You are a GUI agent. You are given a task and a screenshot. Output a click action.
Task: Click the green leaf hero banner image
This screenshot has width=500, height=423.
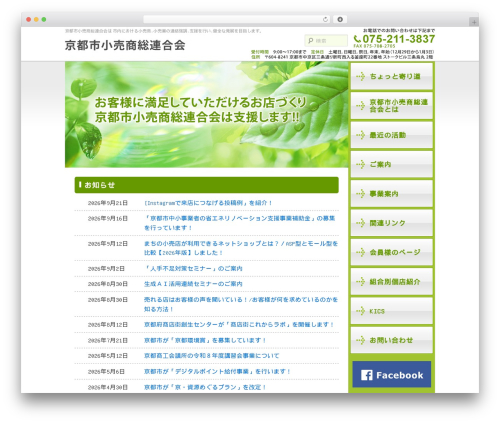coord(207,114)
